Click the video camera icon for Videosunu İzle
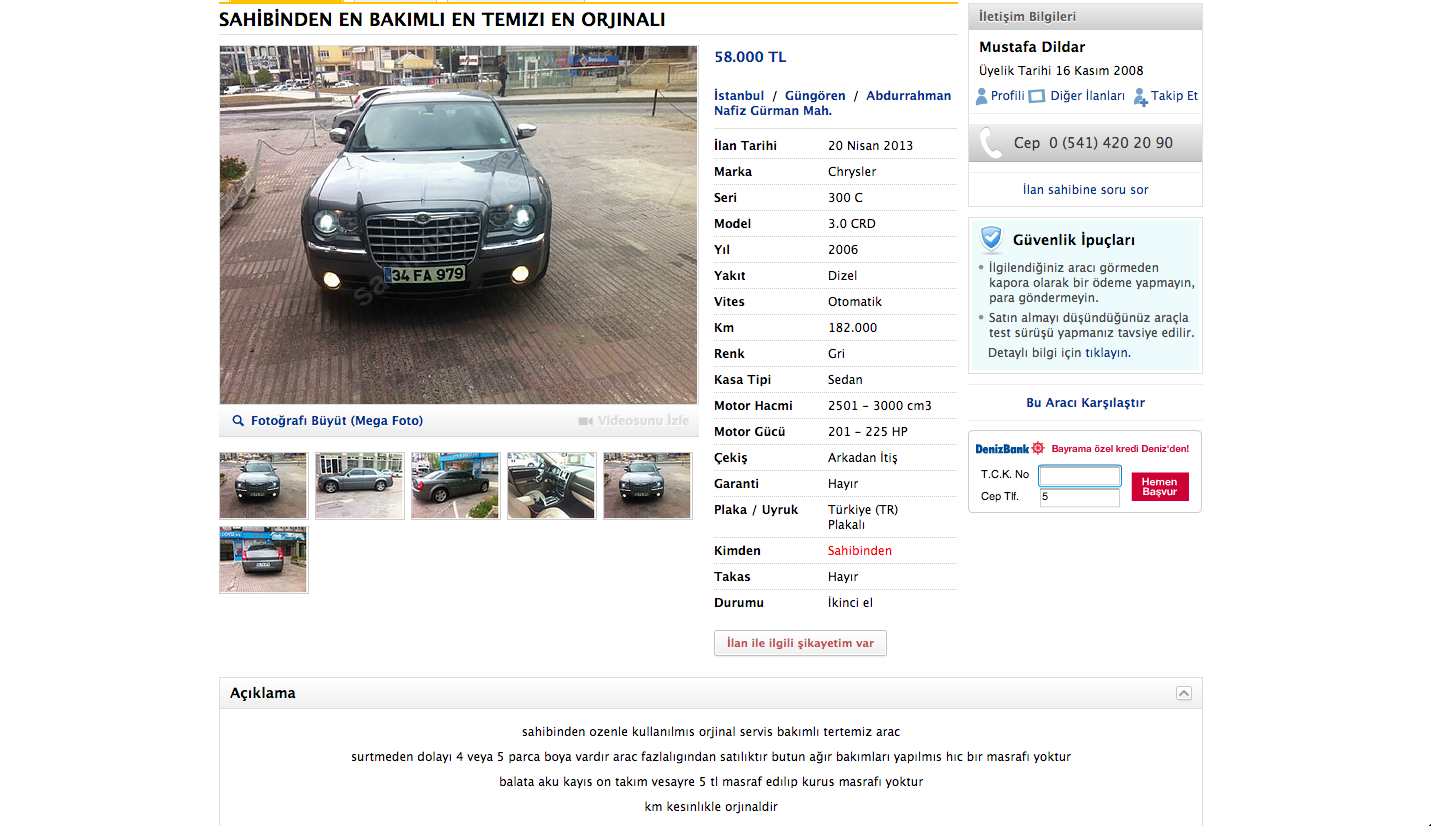The width and height of the screenshot is (1431, 826). click(586, 421)
